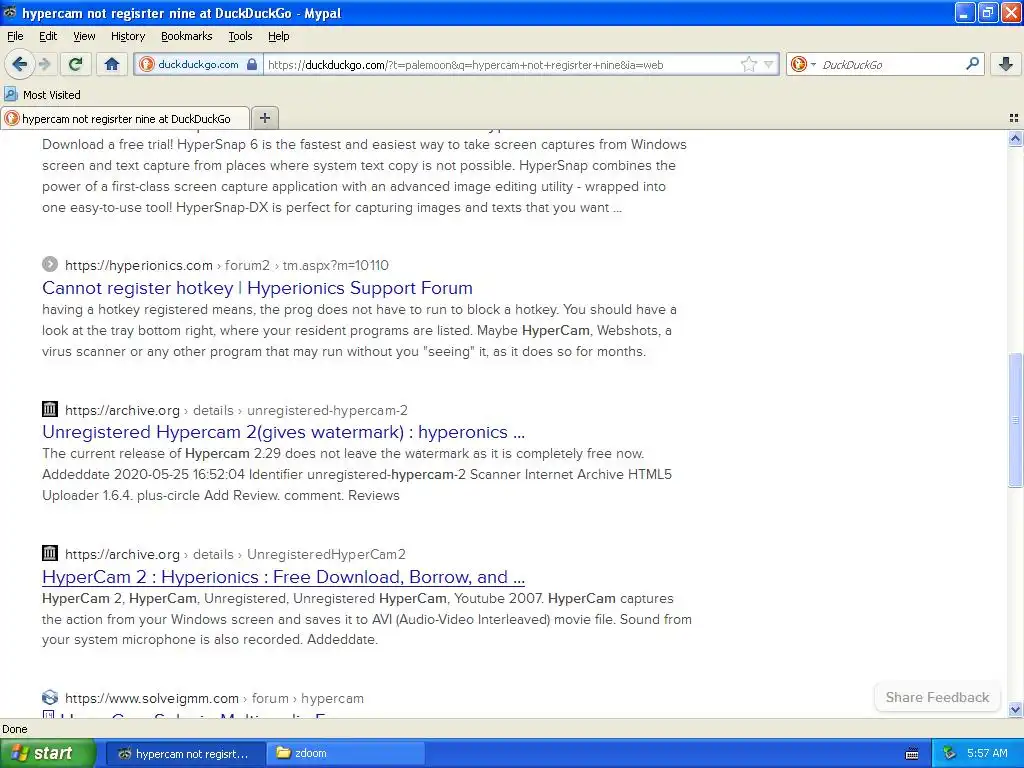Open HyperCam 2 Free Download result
The width and height of the screenshot is (1024, 768).
pos(283,577)
